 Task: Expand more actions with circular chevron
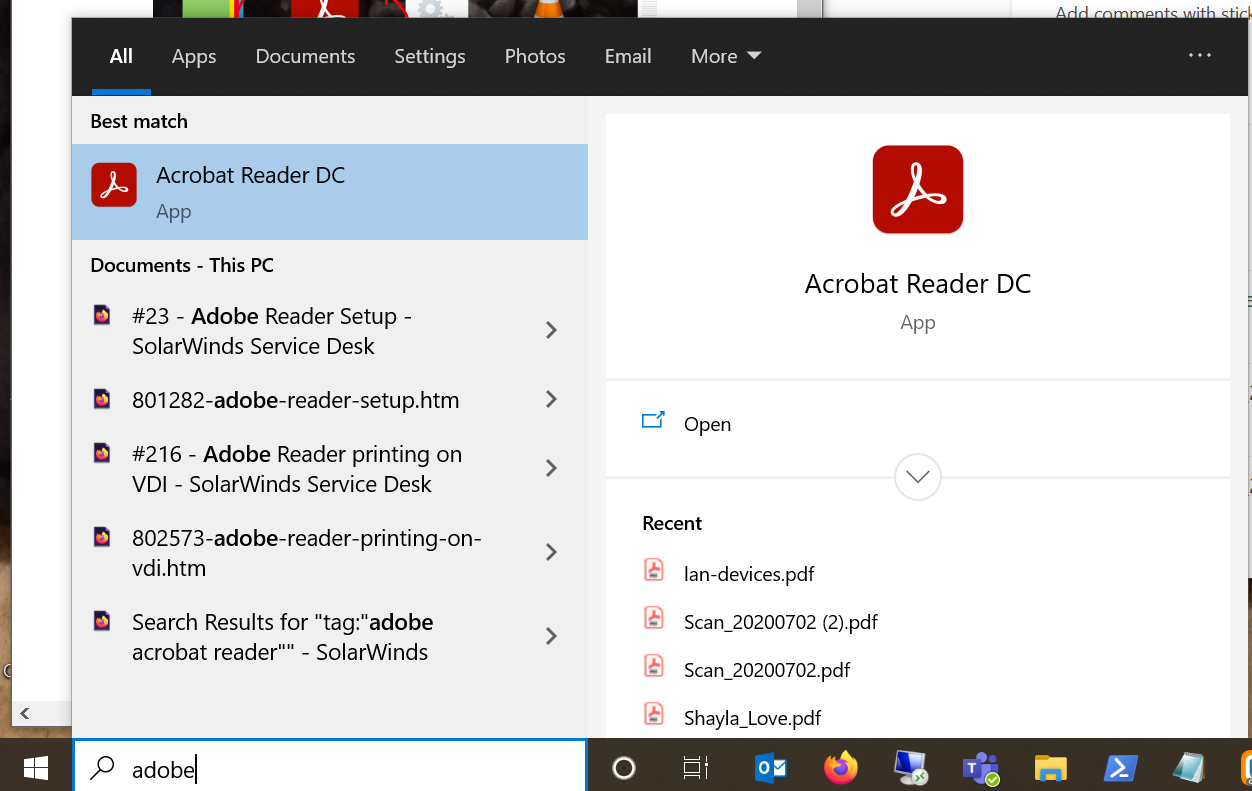tap(917, 477)
